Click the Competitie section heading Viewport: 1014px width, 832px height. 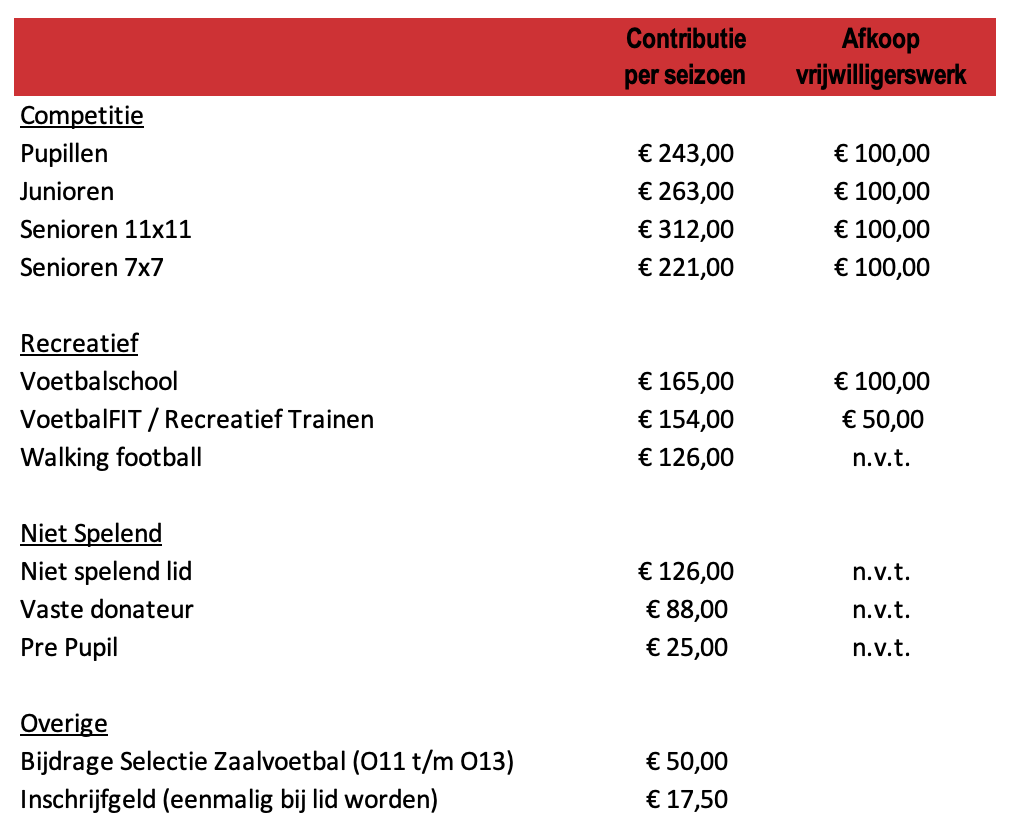pos(81,116)
